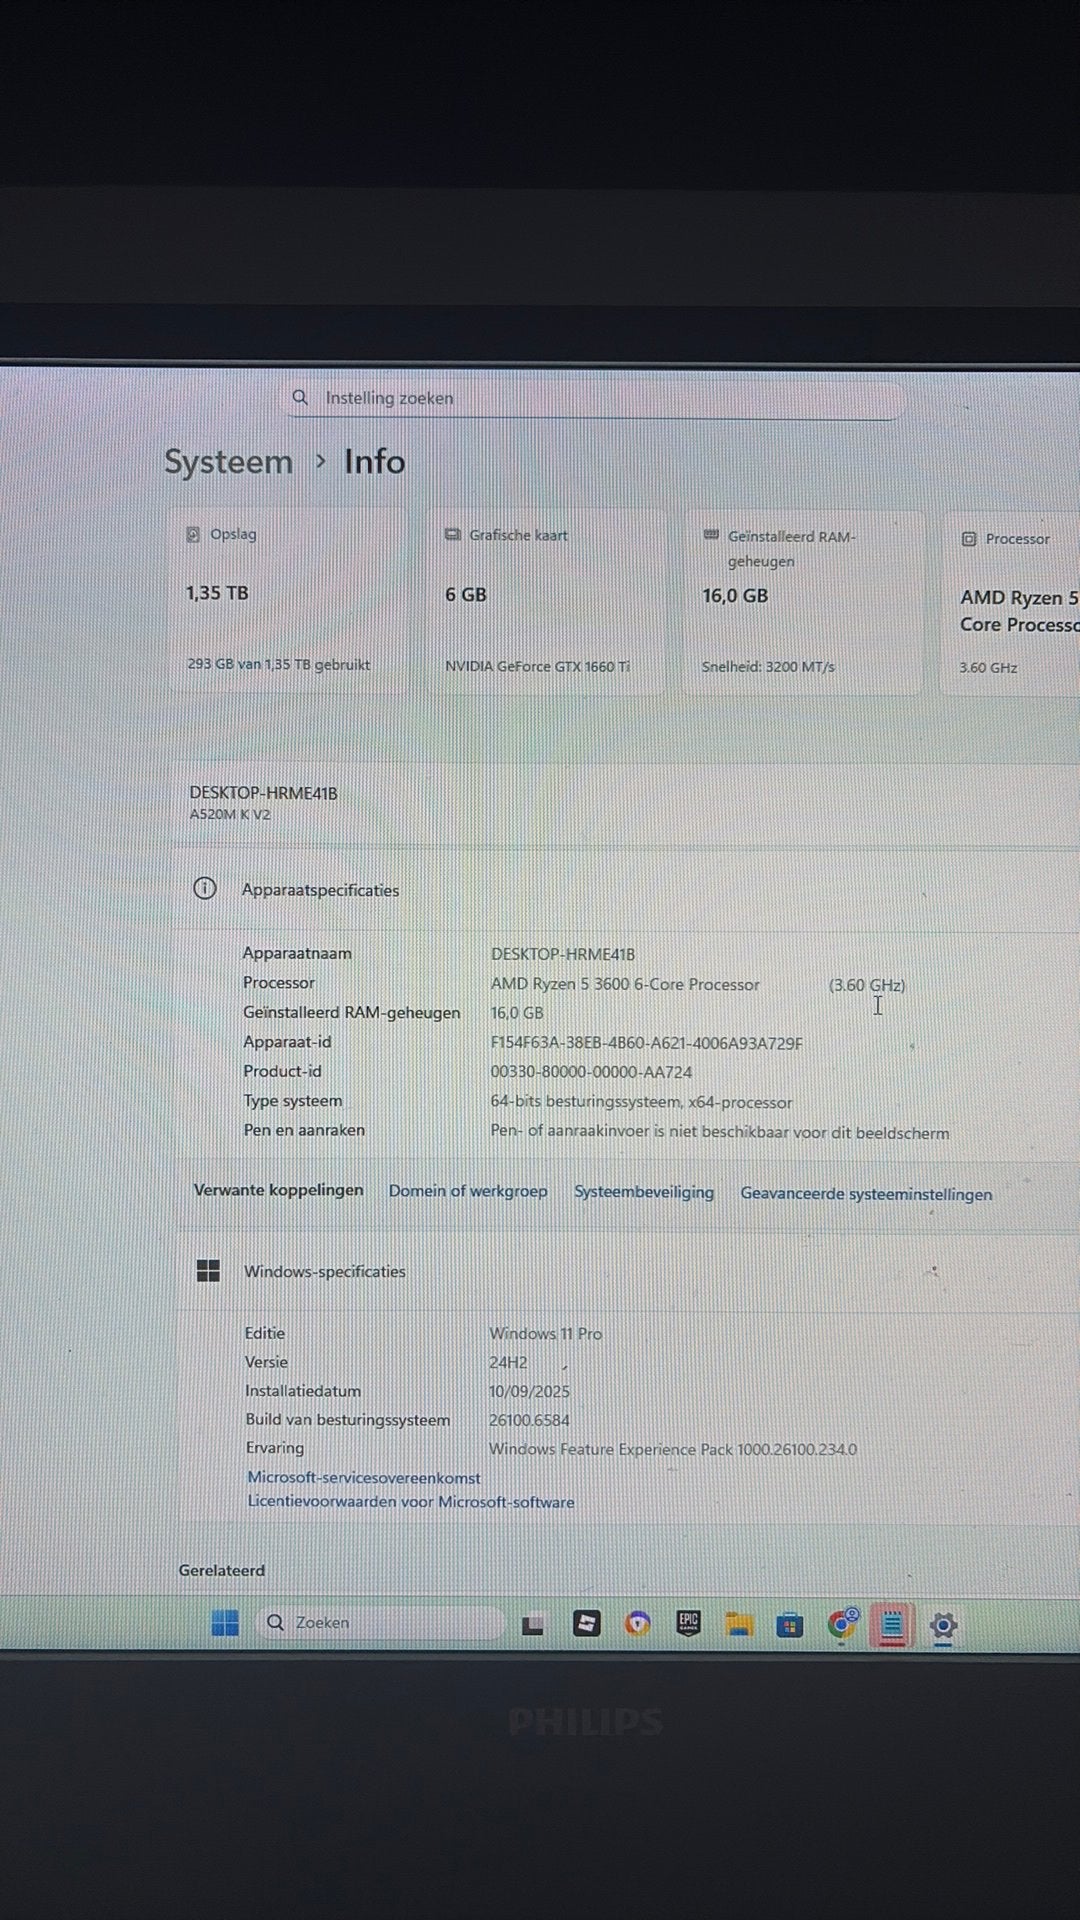Open the Geïnstalleerd RAM-geheugen card
The height and width of the screenshot is (1920, 1080).
(803, 603)
